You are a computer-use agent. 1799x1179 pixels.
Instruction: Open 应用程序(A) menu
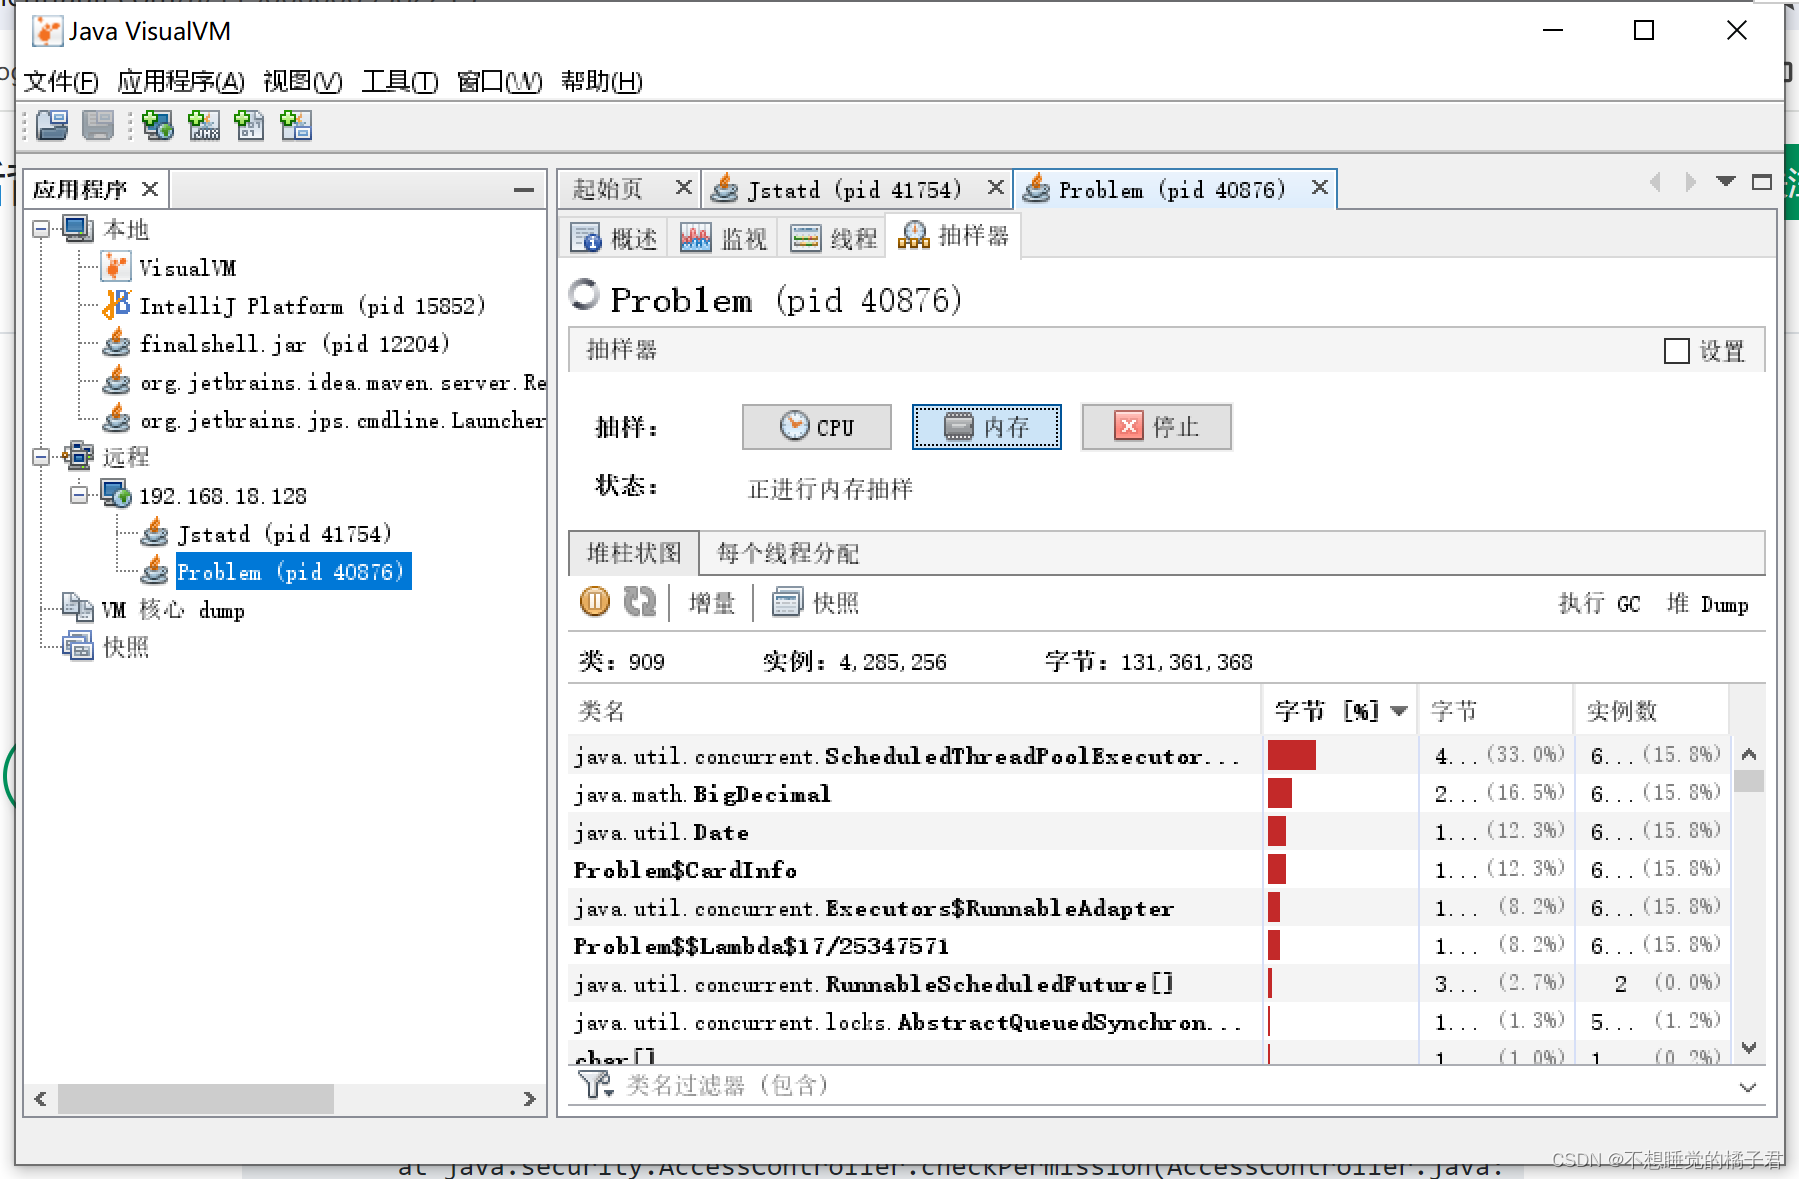pyautogui.click(x=181, y=82)
